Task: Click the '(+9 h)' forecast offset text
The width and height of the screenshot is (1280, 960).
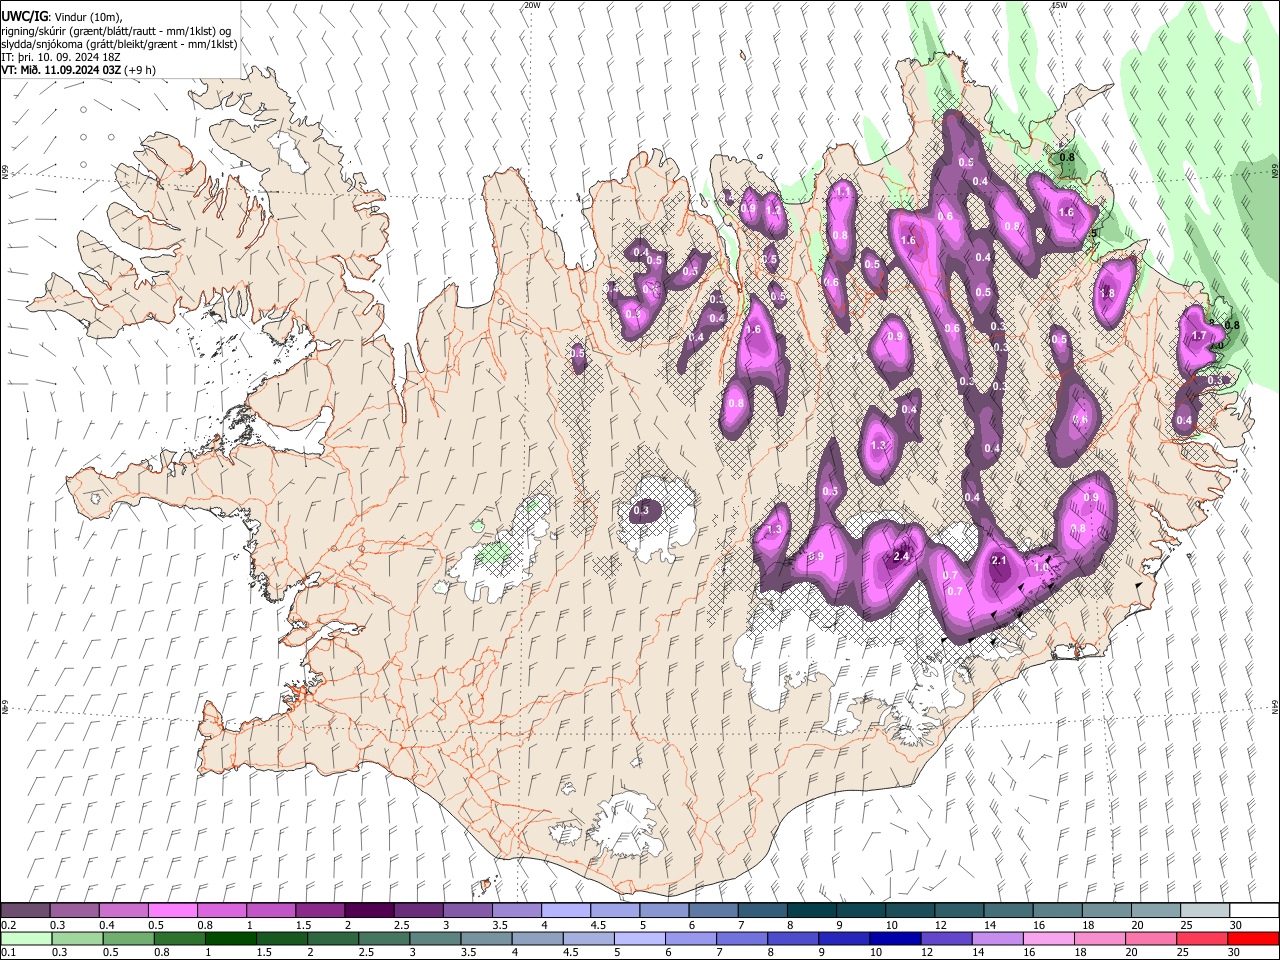Action: [141, 70]
